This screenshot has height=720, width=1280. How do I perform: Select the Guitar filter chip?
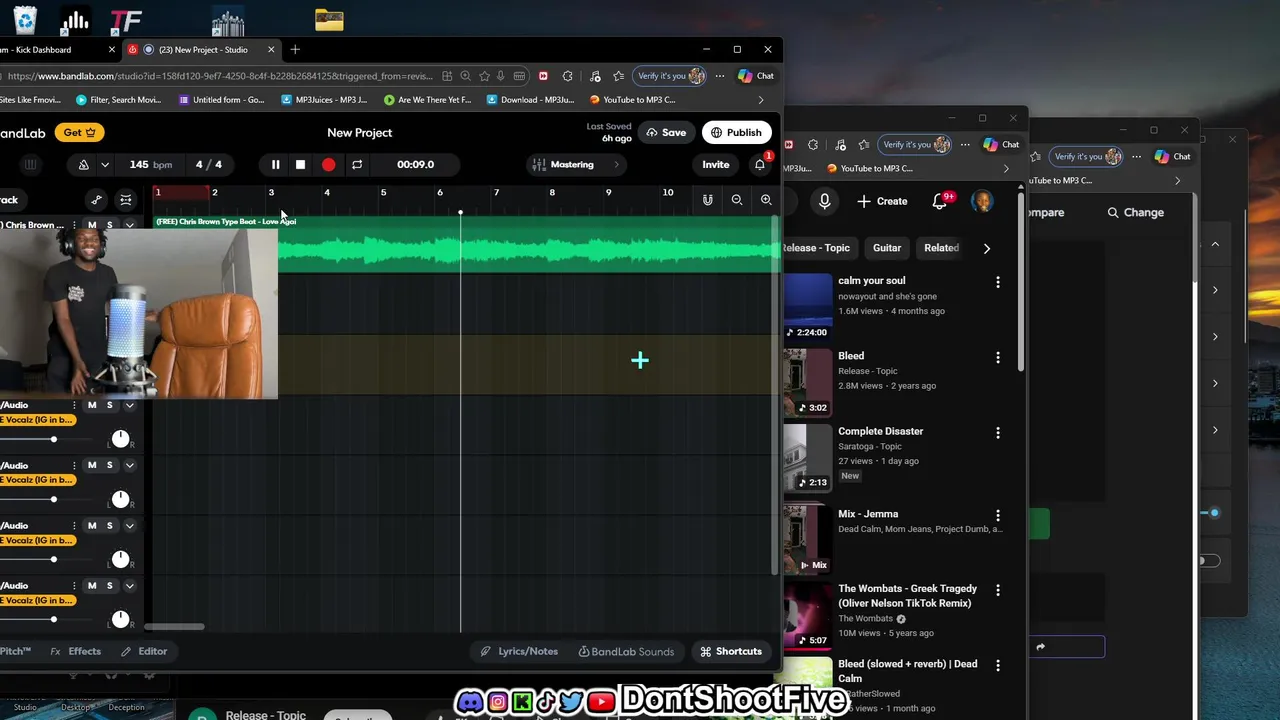coord(887,248)
